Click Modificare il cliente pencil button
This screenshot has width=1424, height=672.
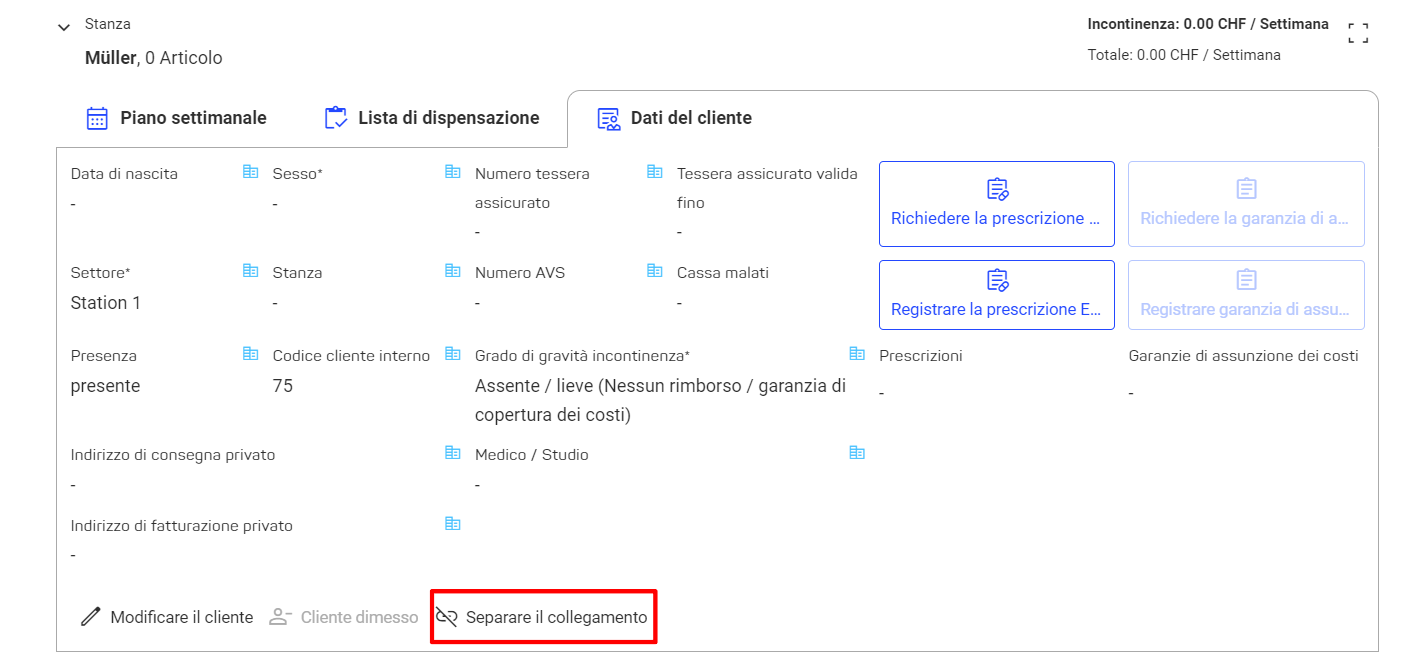167,617
